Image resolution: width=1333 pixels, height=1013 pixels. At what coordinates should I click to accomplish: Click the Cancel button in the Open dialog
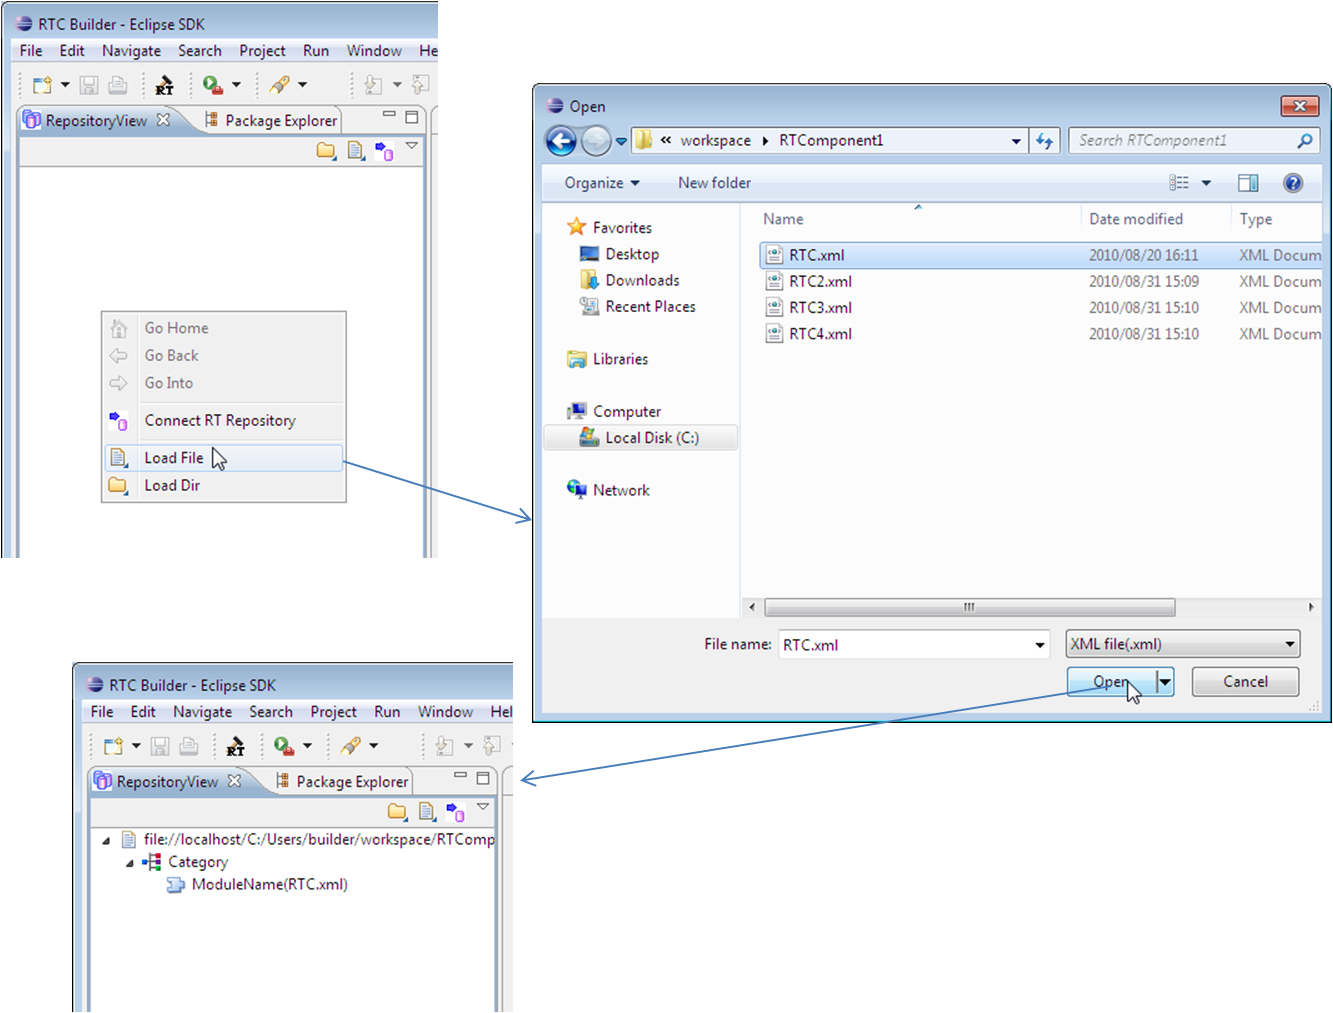pos(1245,681)
